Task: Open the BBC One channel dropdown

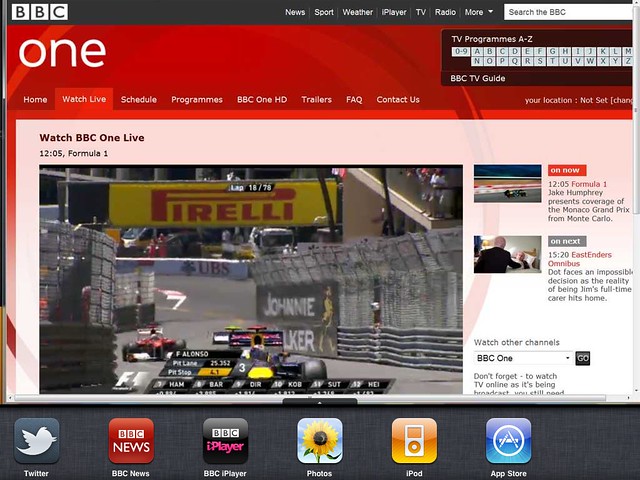Action: [x=523, y=358]
